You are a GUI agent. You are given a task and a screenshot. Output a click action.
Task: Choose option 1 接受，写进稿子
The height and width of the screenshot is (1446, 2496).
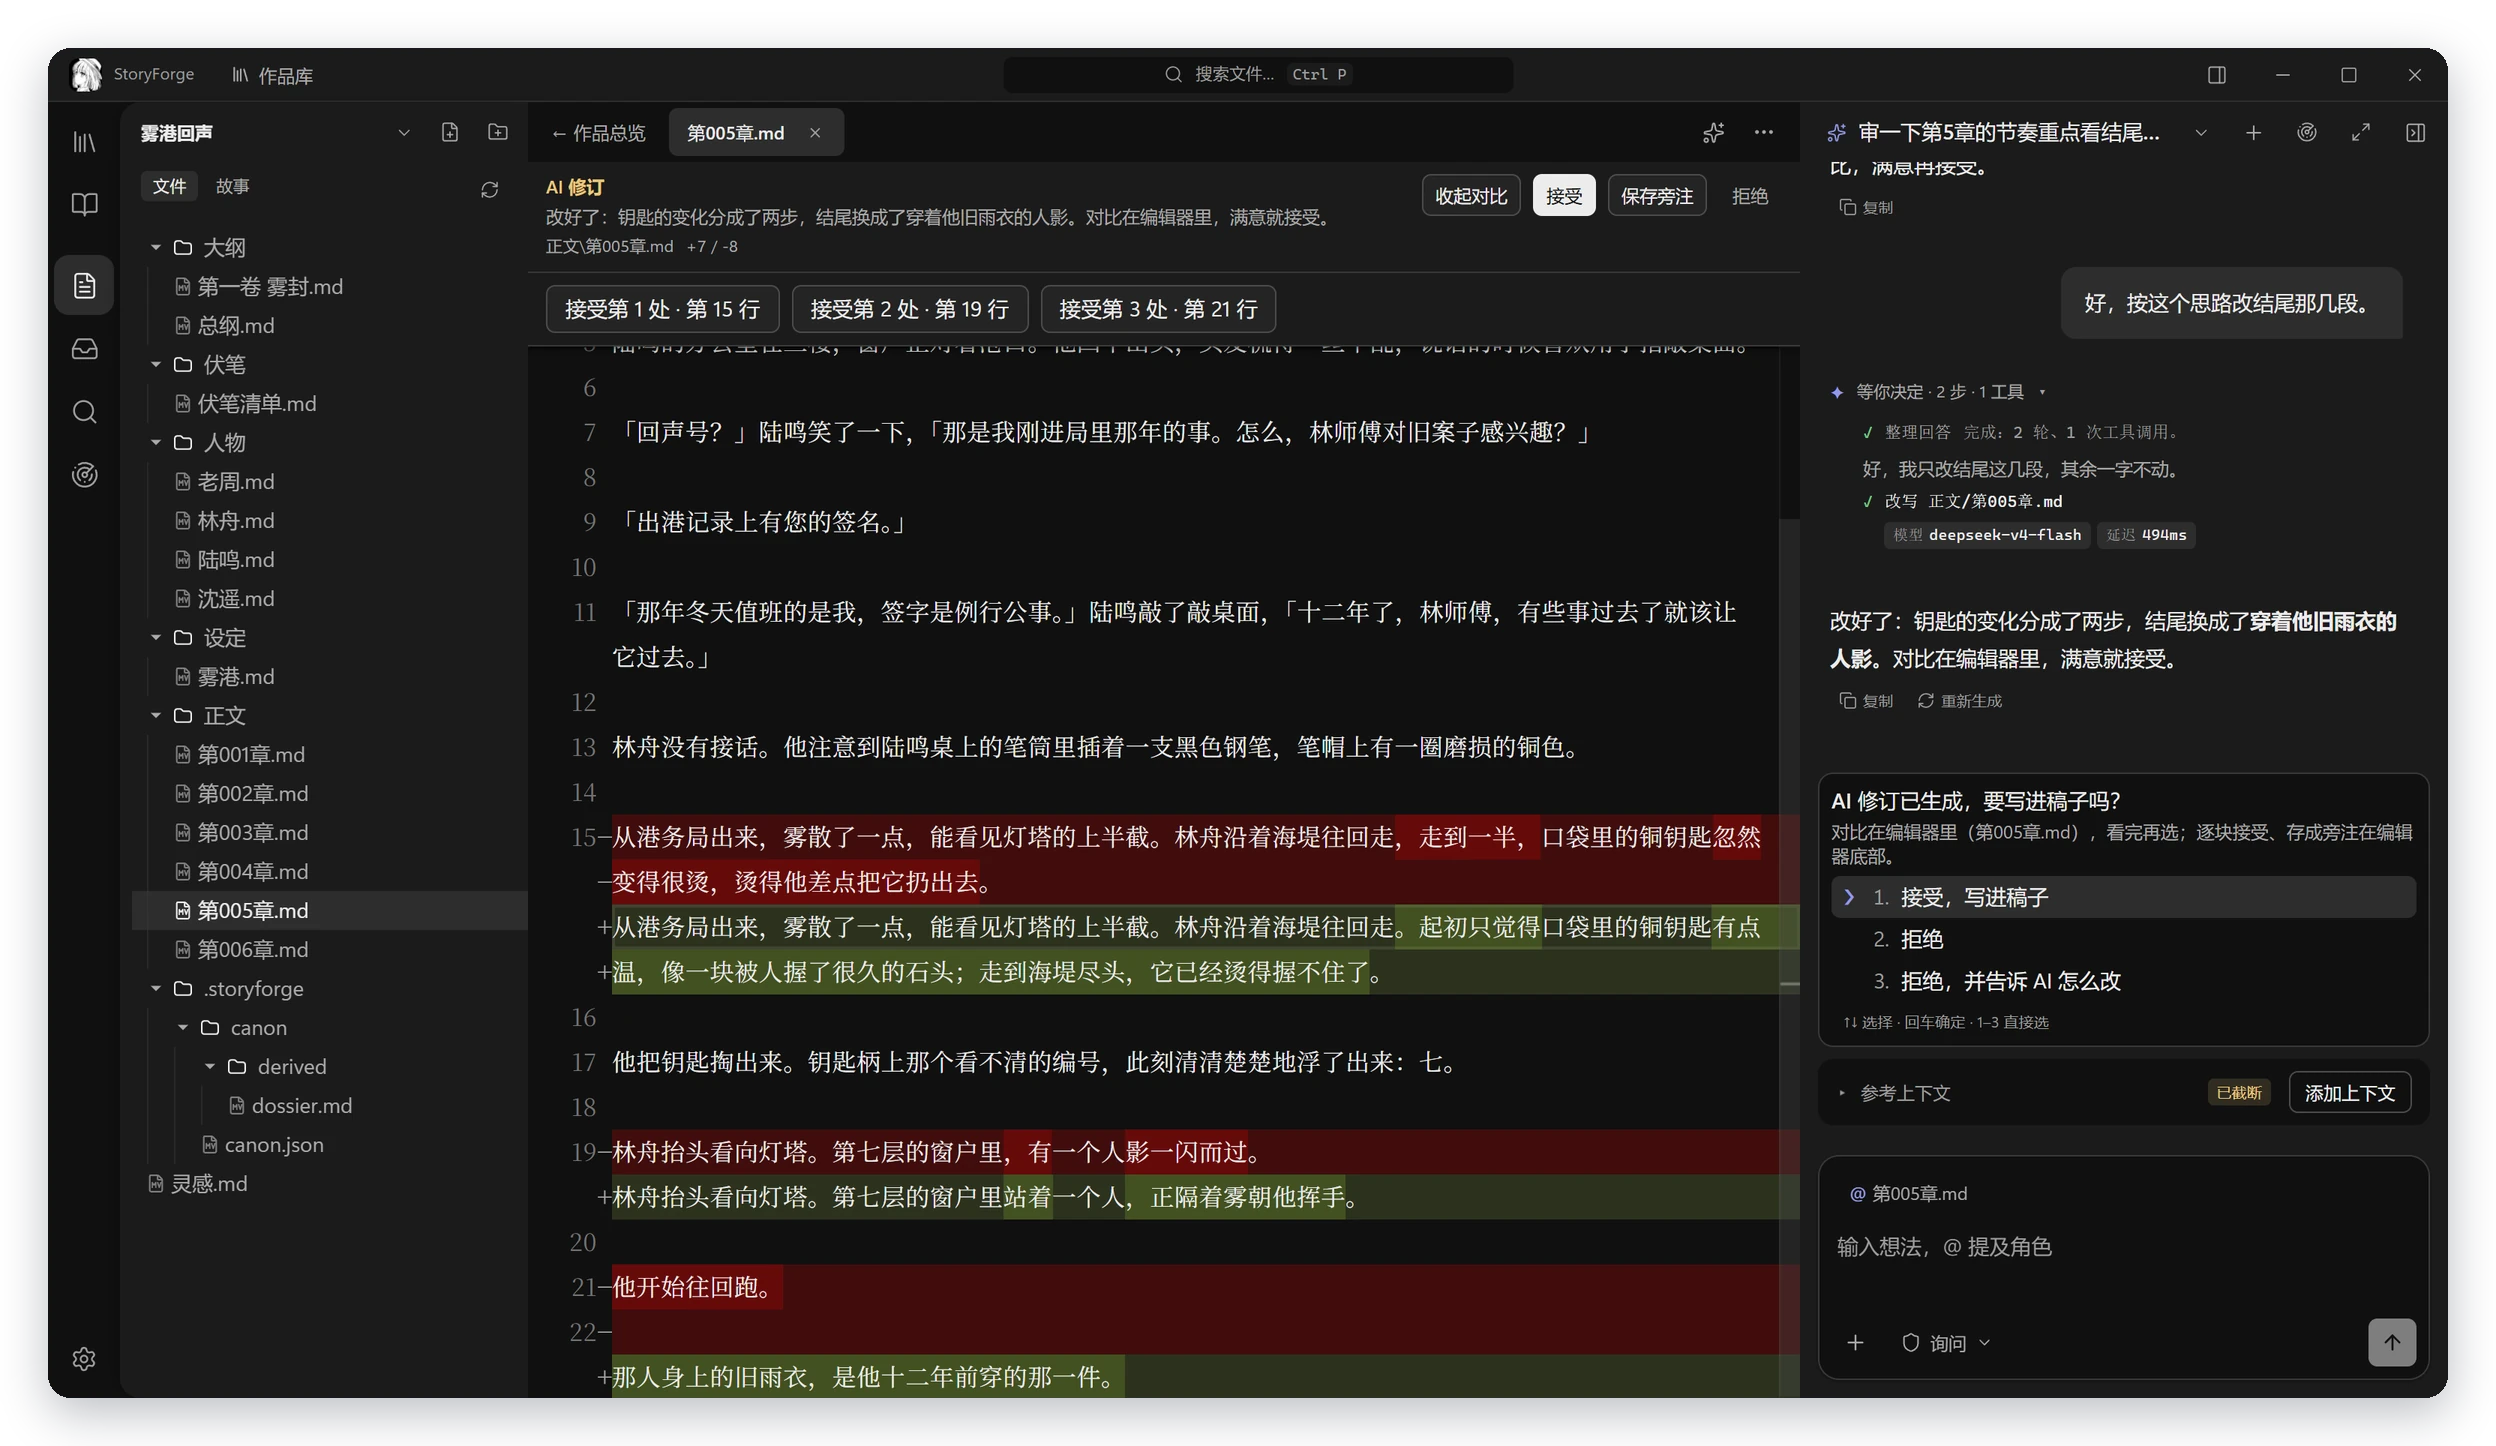point(2123,897)
